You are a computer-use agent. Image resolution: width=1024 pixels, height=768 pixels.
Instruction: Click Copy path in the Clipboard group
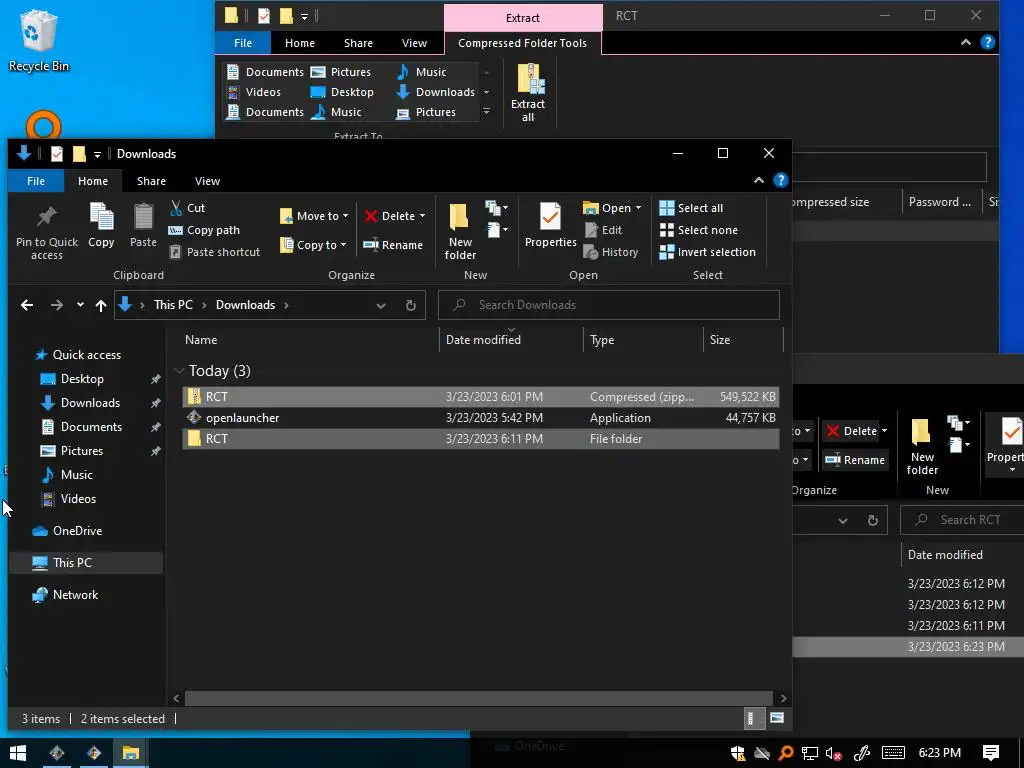[x=204, y=230]
